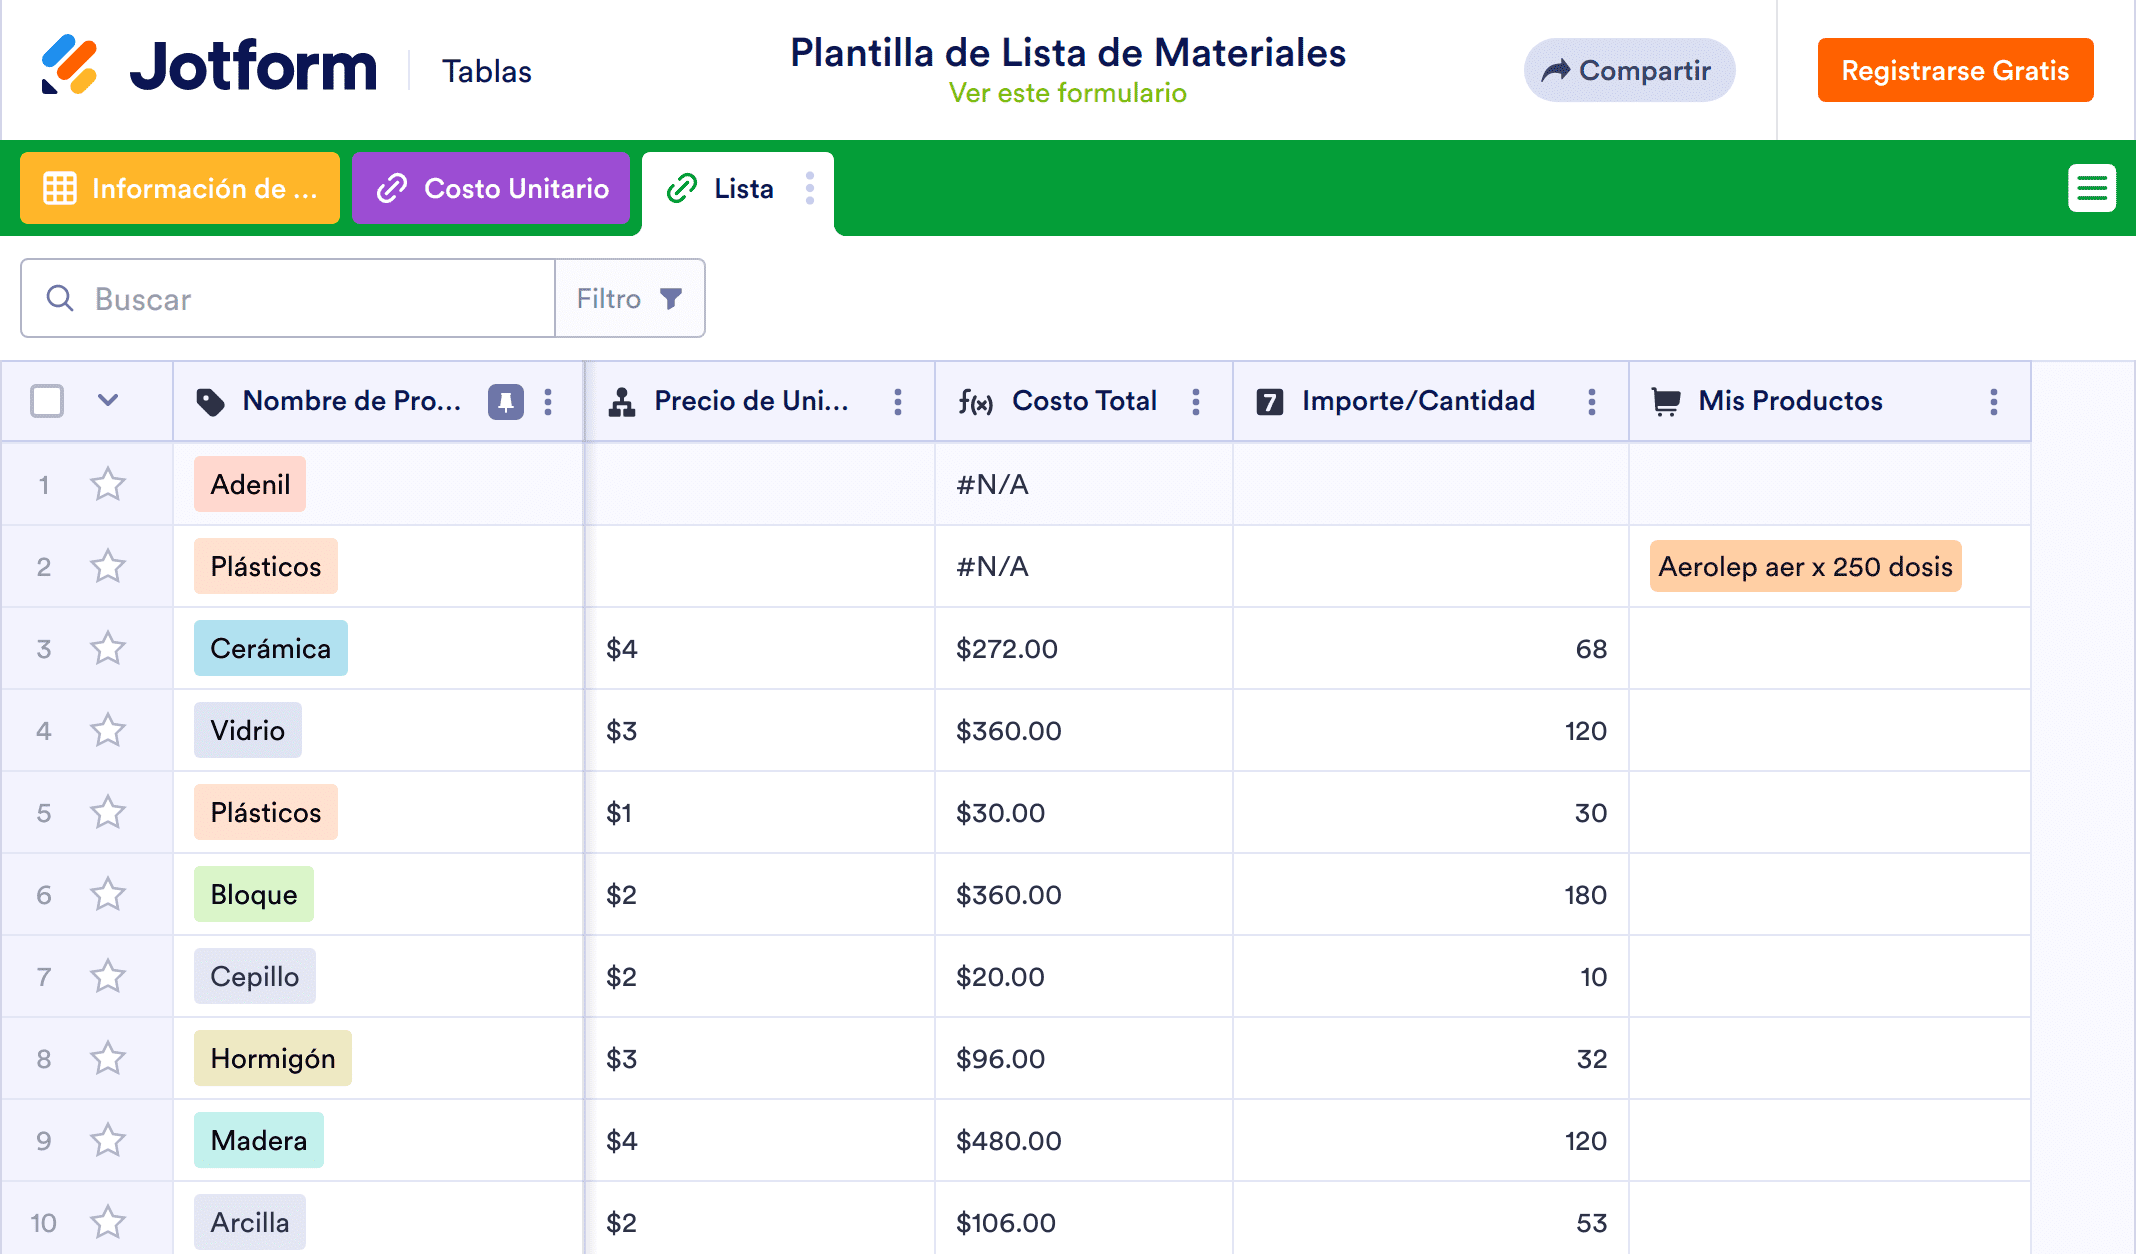Viewport: 2136px width, 1254px height.
Task: Open the Mis Productos column three-dot menu
Action: [x=1993, y=402]
